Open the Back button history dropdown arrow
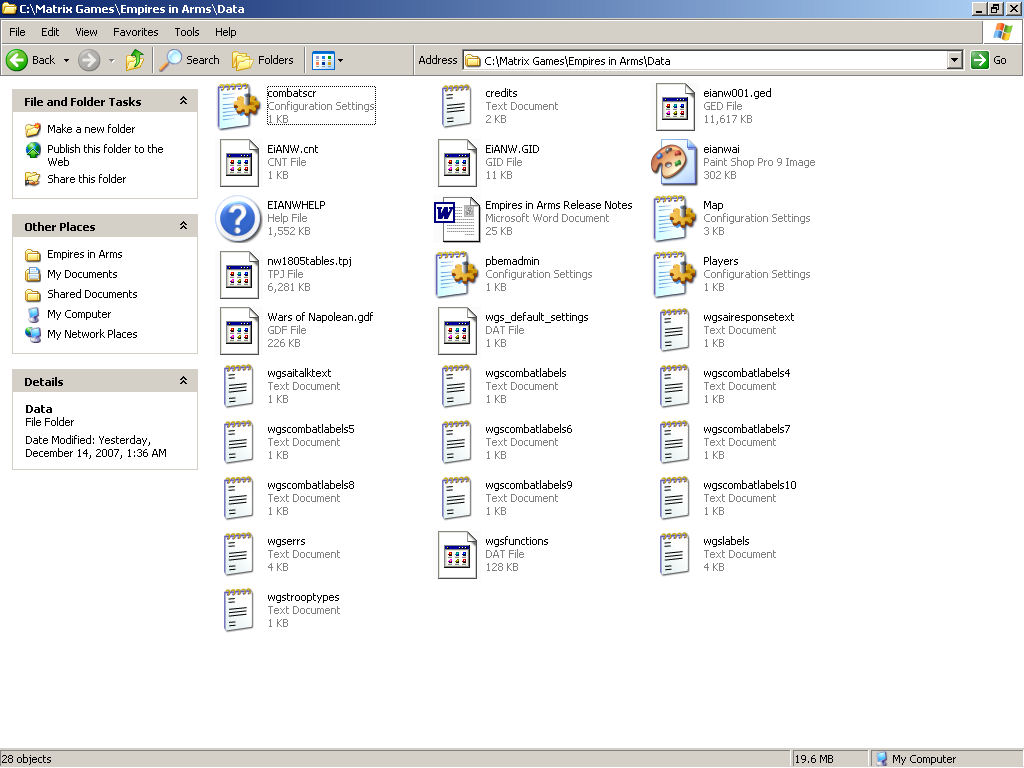Image resolution: width=1024 pixels, height=768 pixels. 66,61
